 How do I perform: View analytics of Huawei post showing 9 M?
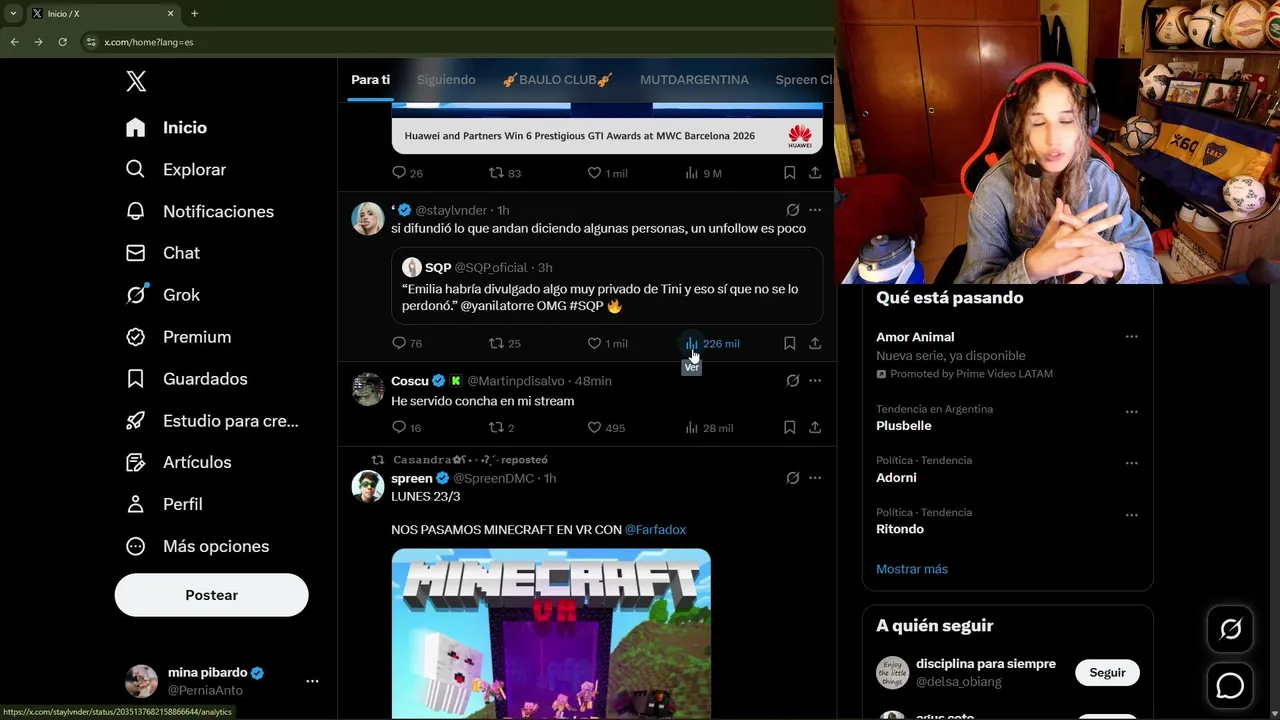(703, 173)
